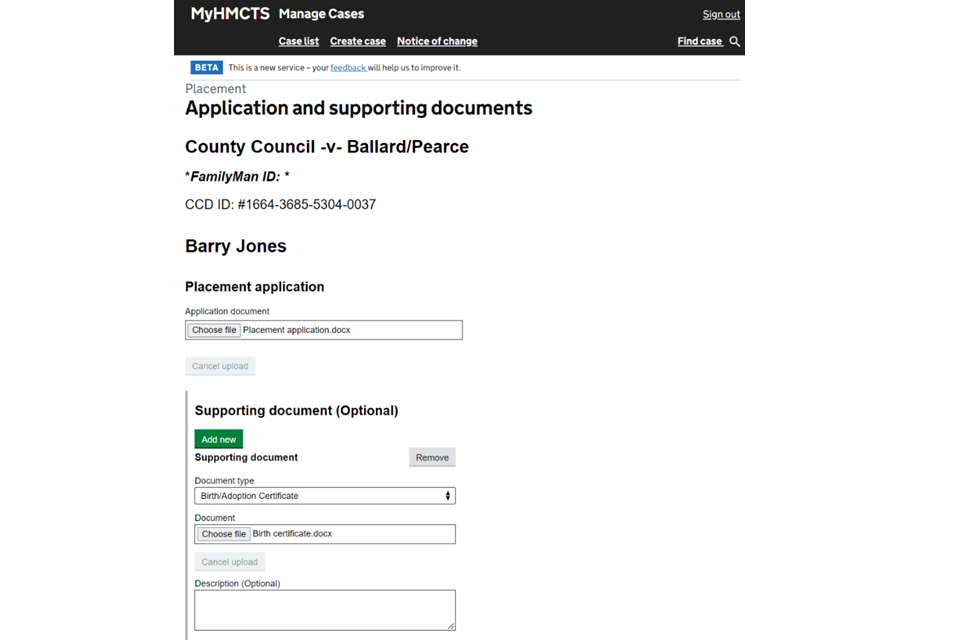Screen dimensions: 960x640
Task: Click the Placement application.docx file name
Action: tap(297, 330)
